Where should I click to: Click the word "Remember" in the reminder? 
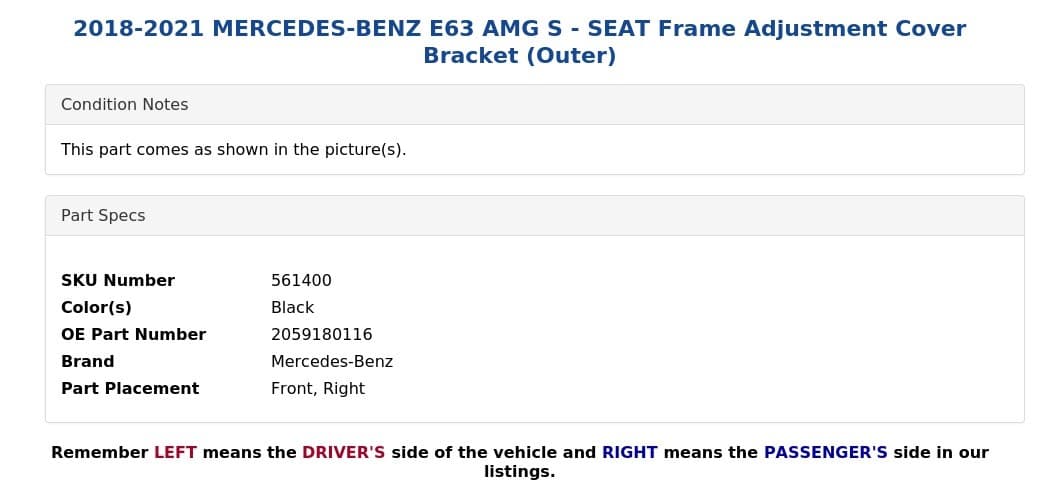pyautogui.click(x=99, y=453)
